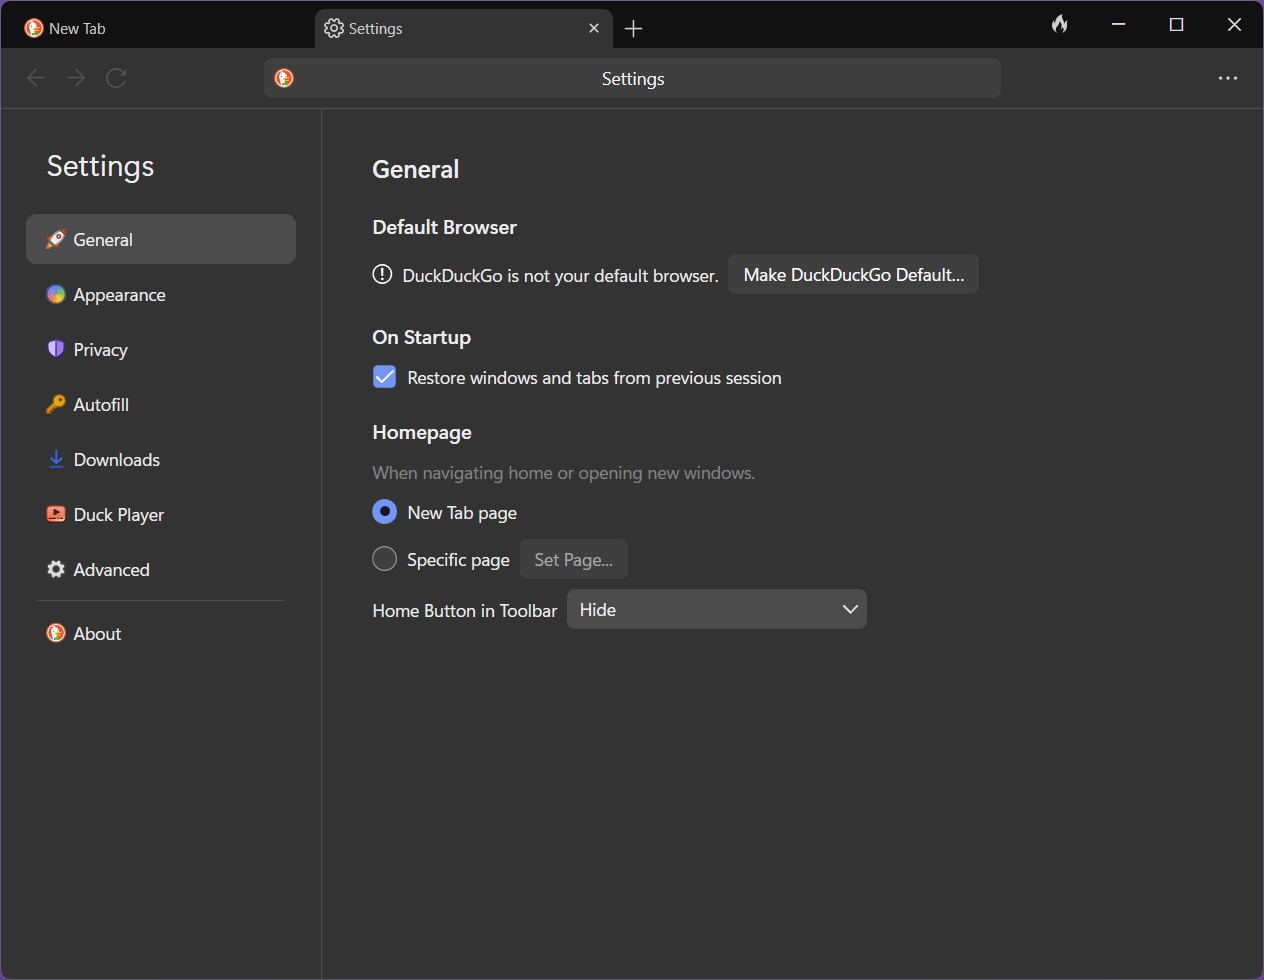The height and width of the screenshot is (980, 1264).
Task: Click 'When navigating home or opening new windows.' text
Action: [x=564, y=473]
